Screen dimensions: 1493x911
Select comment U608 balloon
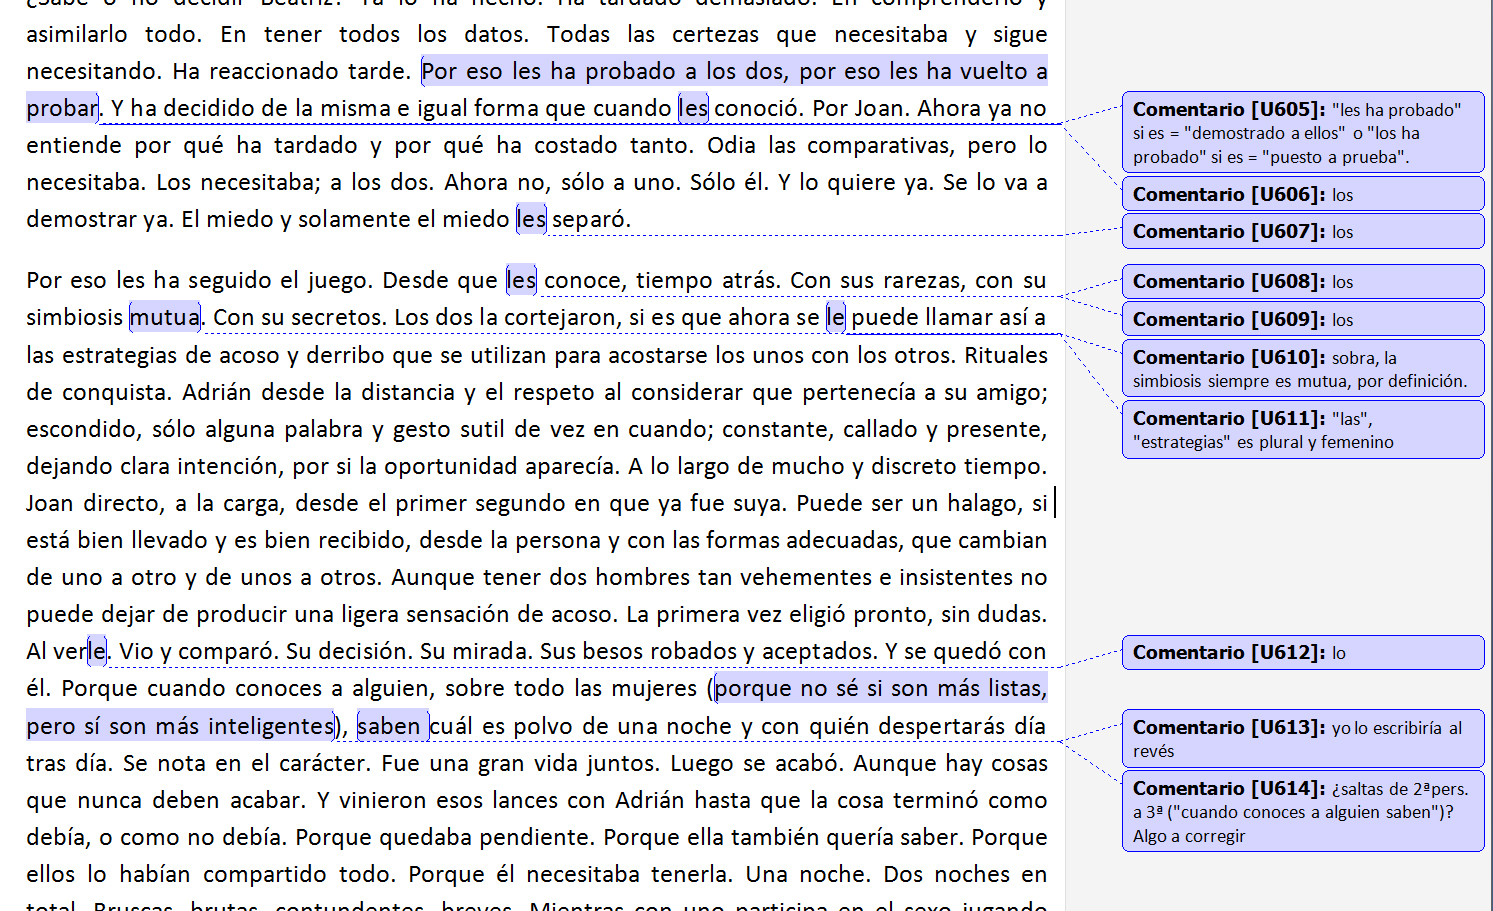pos(1303,281)
